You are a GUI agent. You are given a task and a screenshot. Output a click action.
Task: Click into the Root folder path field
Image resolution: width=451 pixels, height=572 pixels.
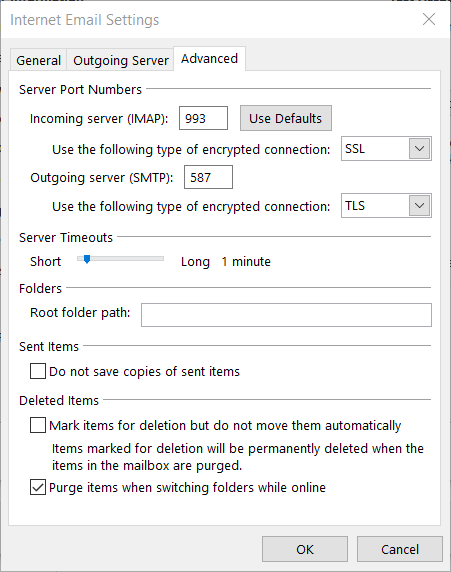(286, 315)
